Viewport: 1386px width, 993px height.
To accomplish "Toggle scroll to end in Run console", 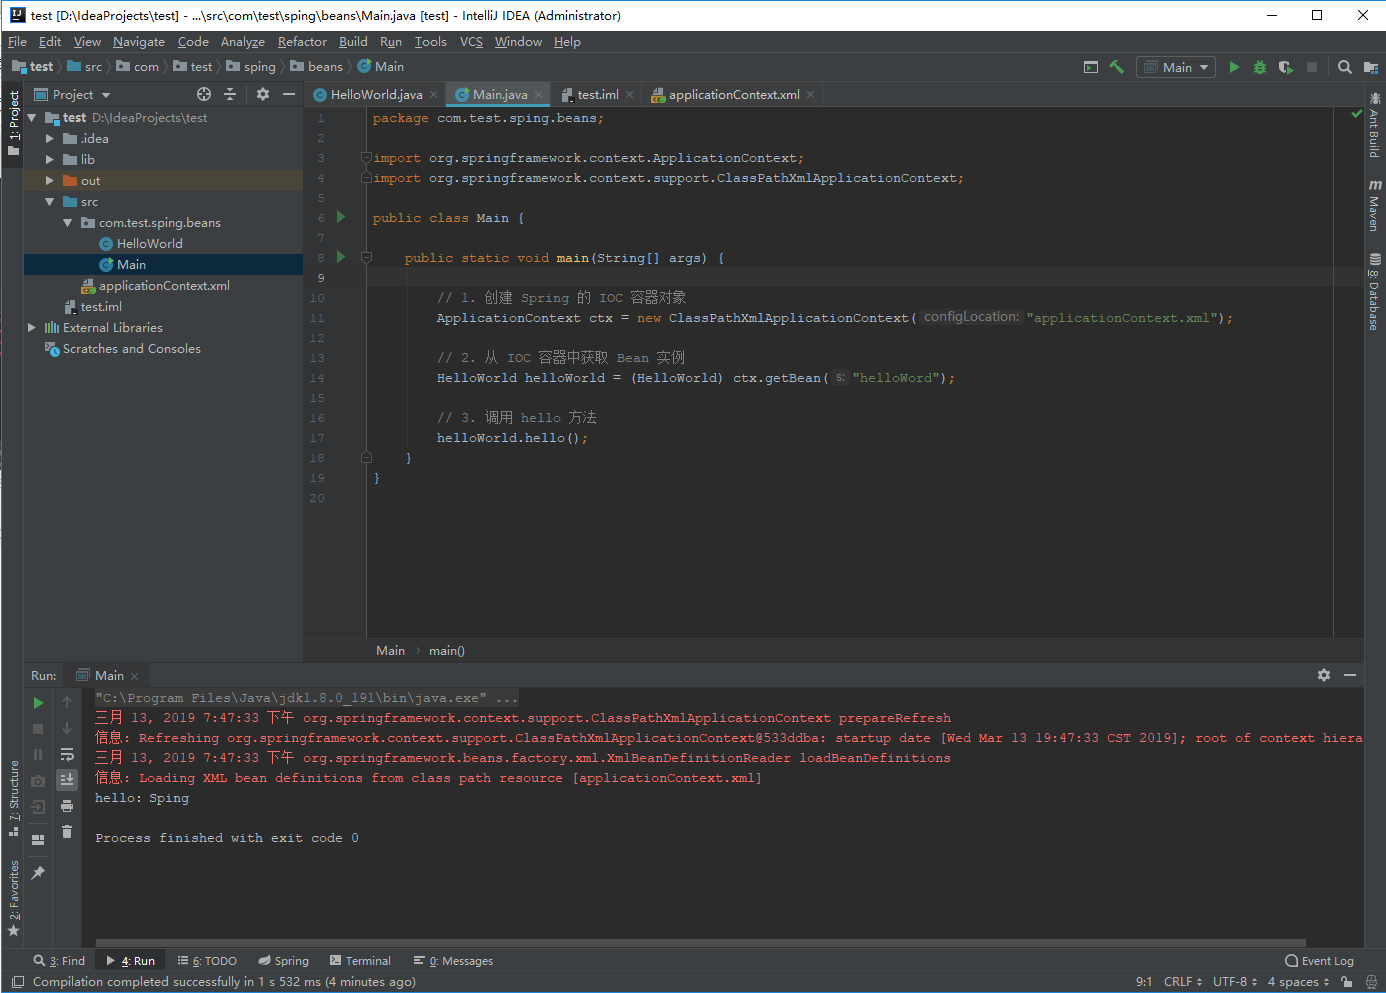I will (67, 780).
